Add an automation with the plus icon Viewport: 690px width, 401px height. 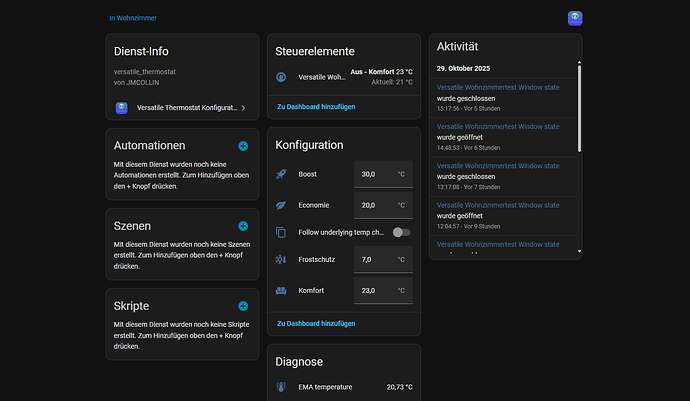tap(243, 146)
